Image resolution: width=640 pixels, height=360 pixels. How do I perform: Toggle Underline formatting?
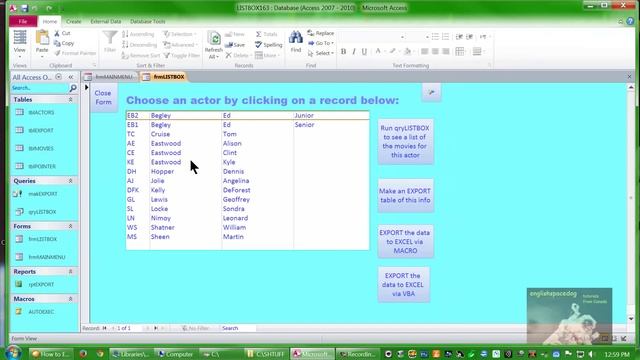pos(364,51)
